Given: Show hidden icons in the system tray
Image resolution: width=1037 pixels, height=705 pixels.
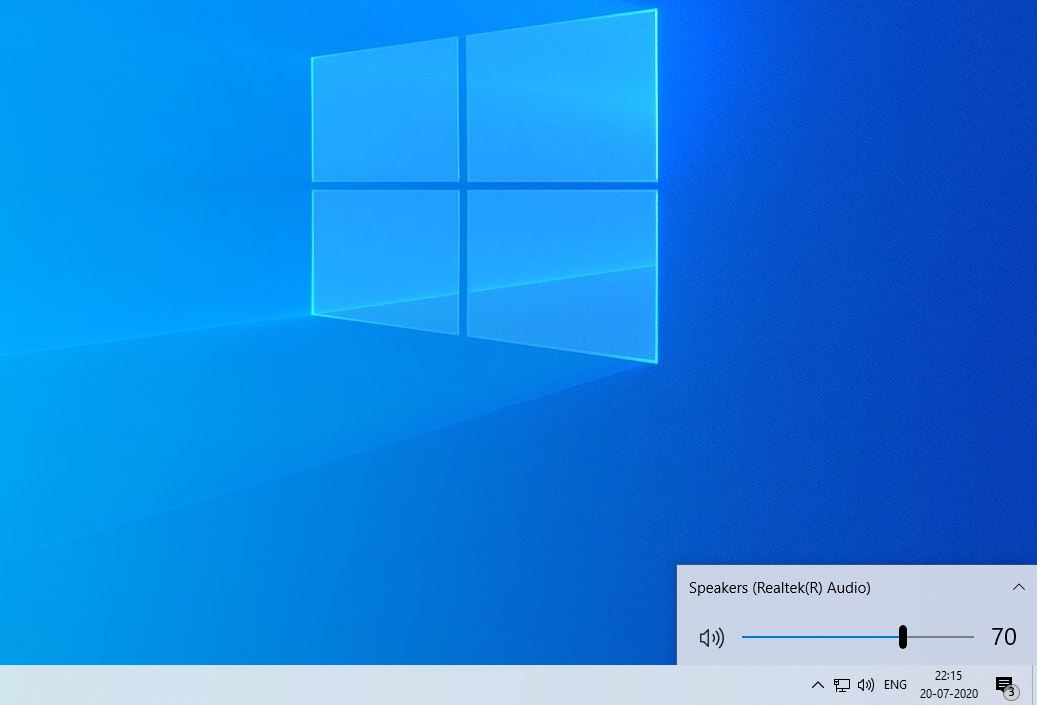Looking at the screenshot, I should [817, 685].
